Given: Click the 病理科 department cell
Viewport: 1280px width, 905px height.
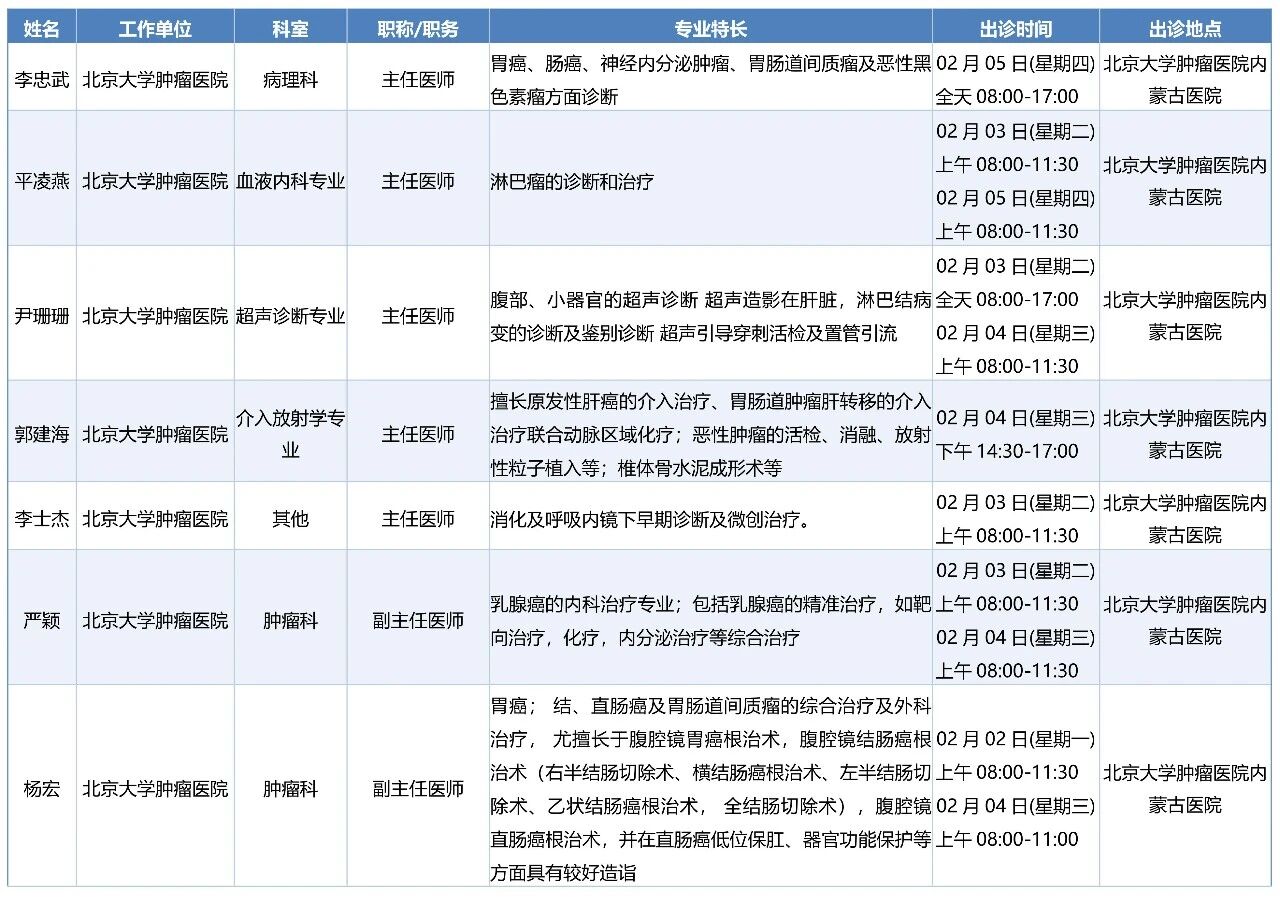Looking at the screenshot, I should tap(290, 79).
